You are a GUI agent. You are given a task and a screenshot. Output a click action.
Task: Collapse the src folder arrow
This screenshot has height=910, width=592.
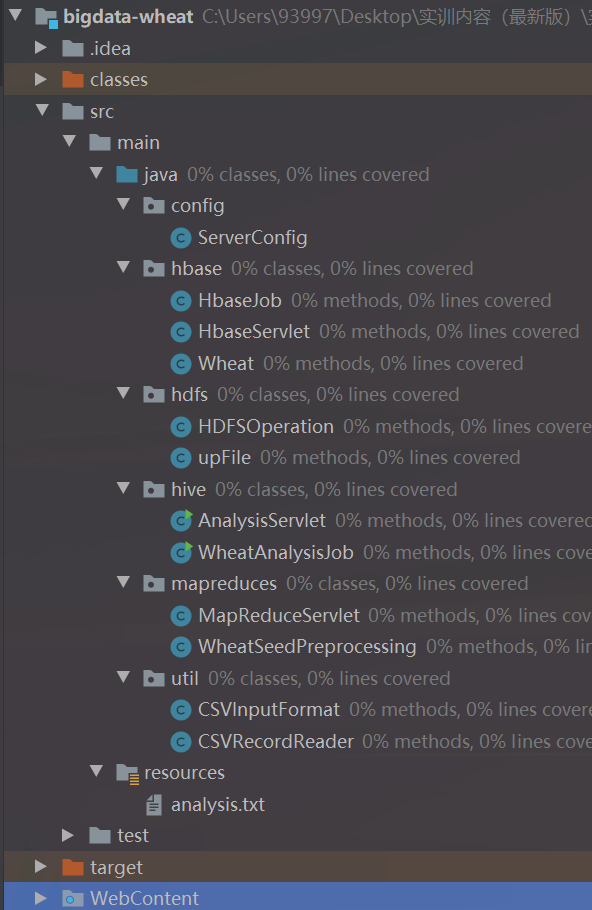coord(42,110)
